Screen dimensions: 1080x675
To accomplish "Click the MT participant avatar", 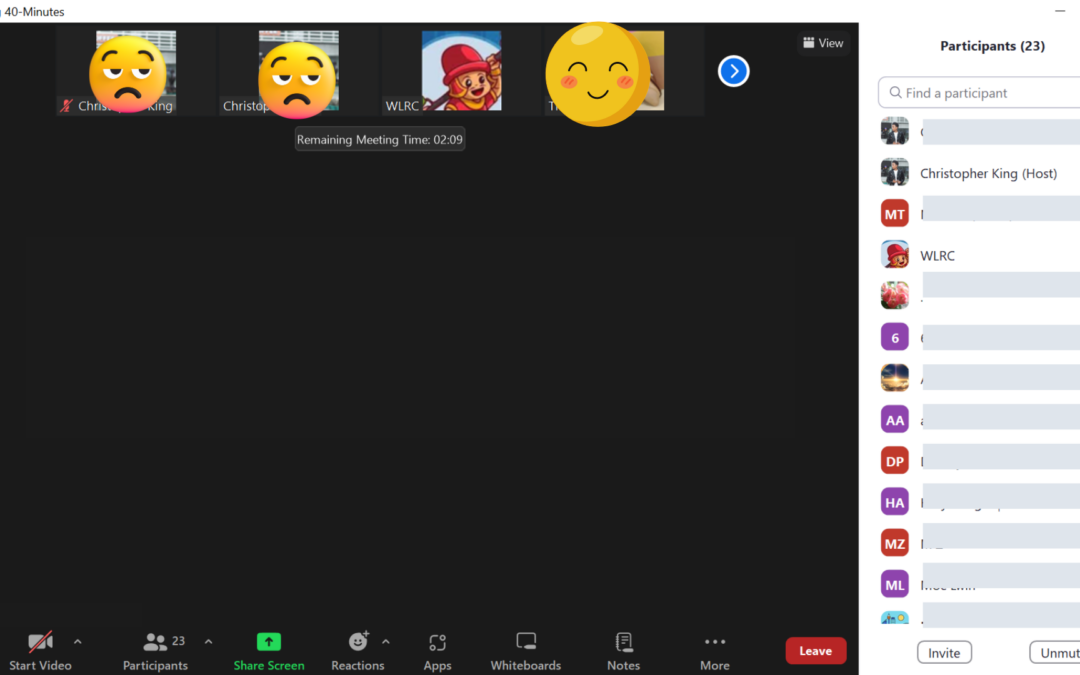I will point(895,214).
